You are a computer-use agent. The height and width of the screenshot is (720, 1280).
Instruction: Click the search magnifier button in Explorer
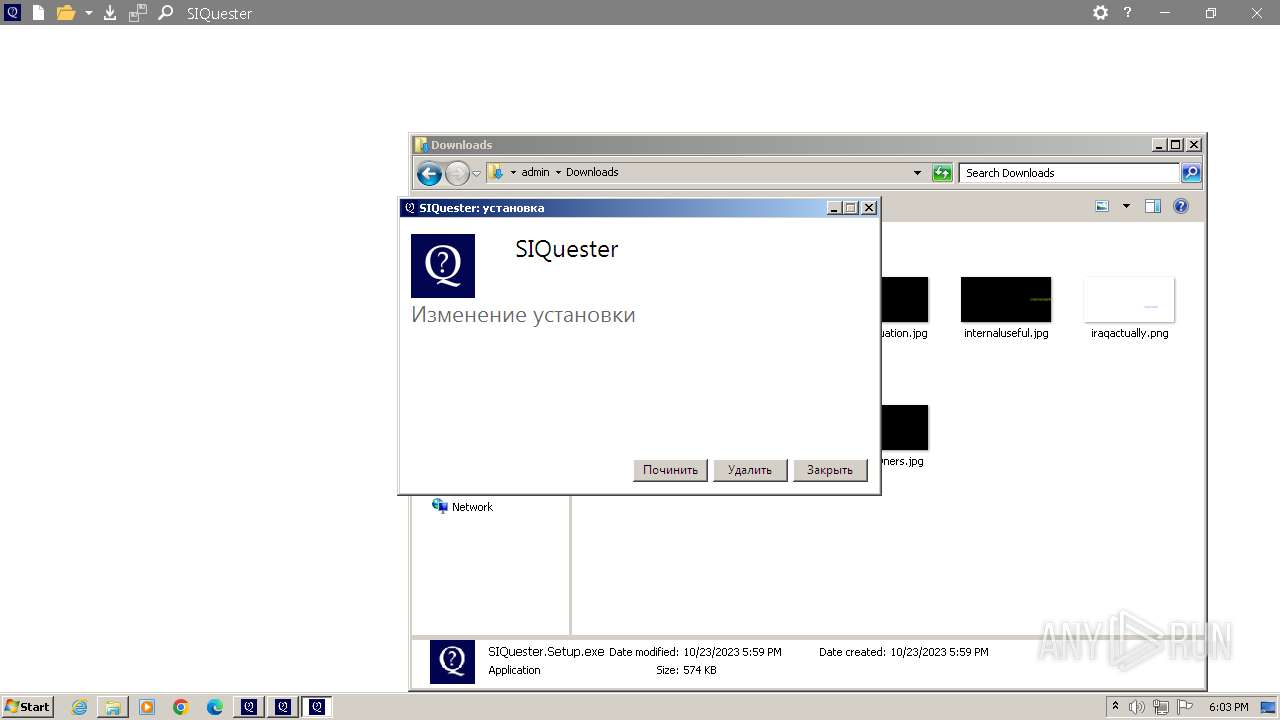1191,173
